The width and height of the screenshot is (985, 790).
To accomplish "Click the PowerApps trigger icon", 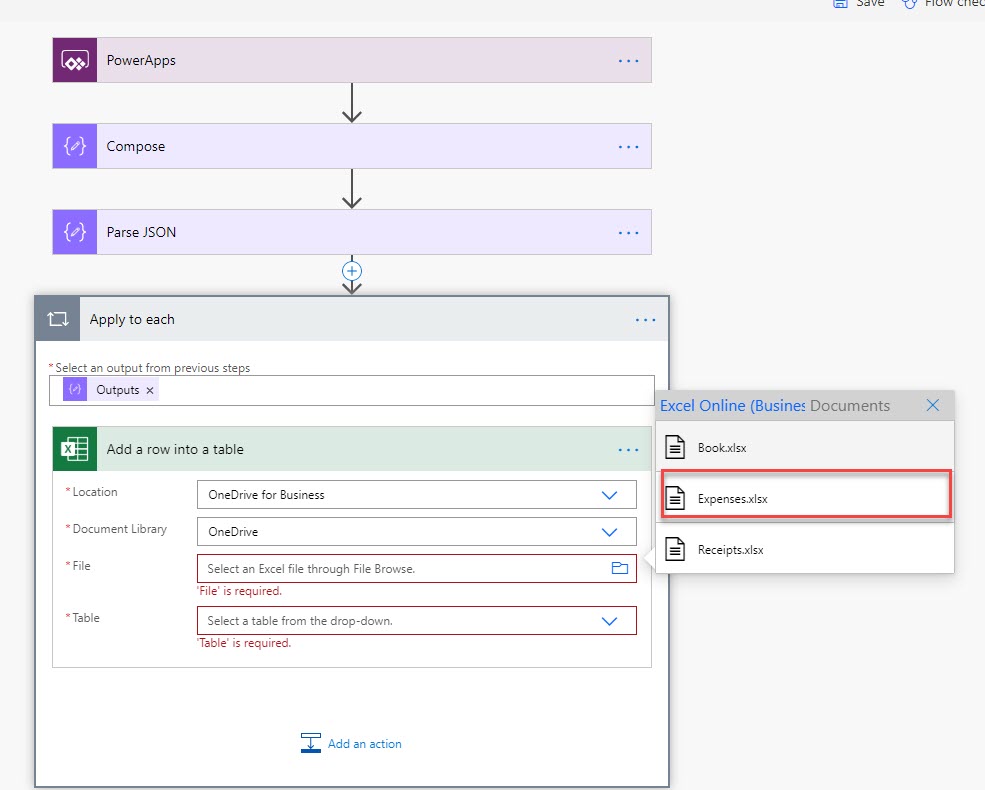I will click(75, 61).
